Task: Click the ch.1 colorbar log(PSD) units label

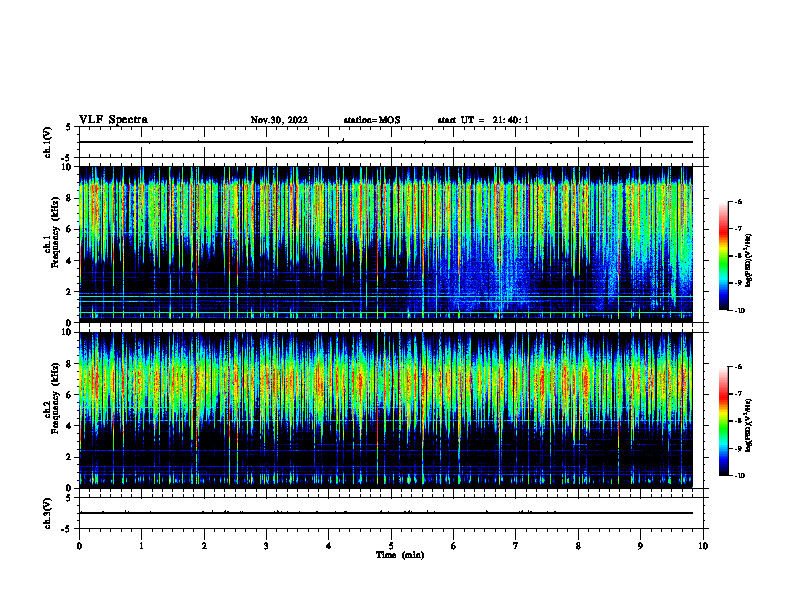Action: click(x=749, y=261)
